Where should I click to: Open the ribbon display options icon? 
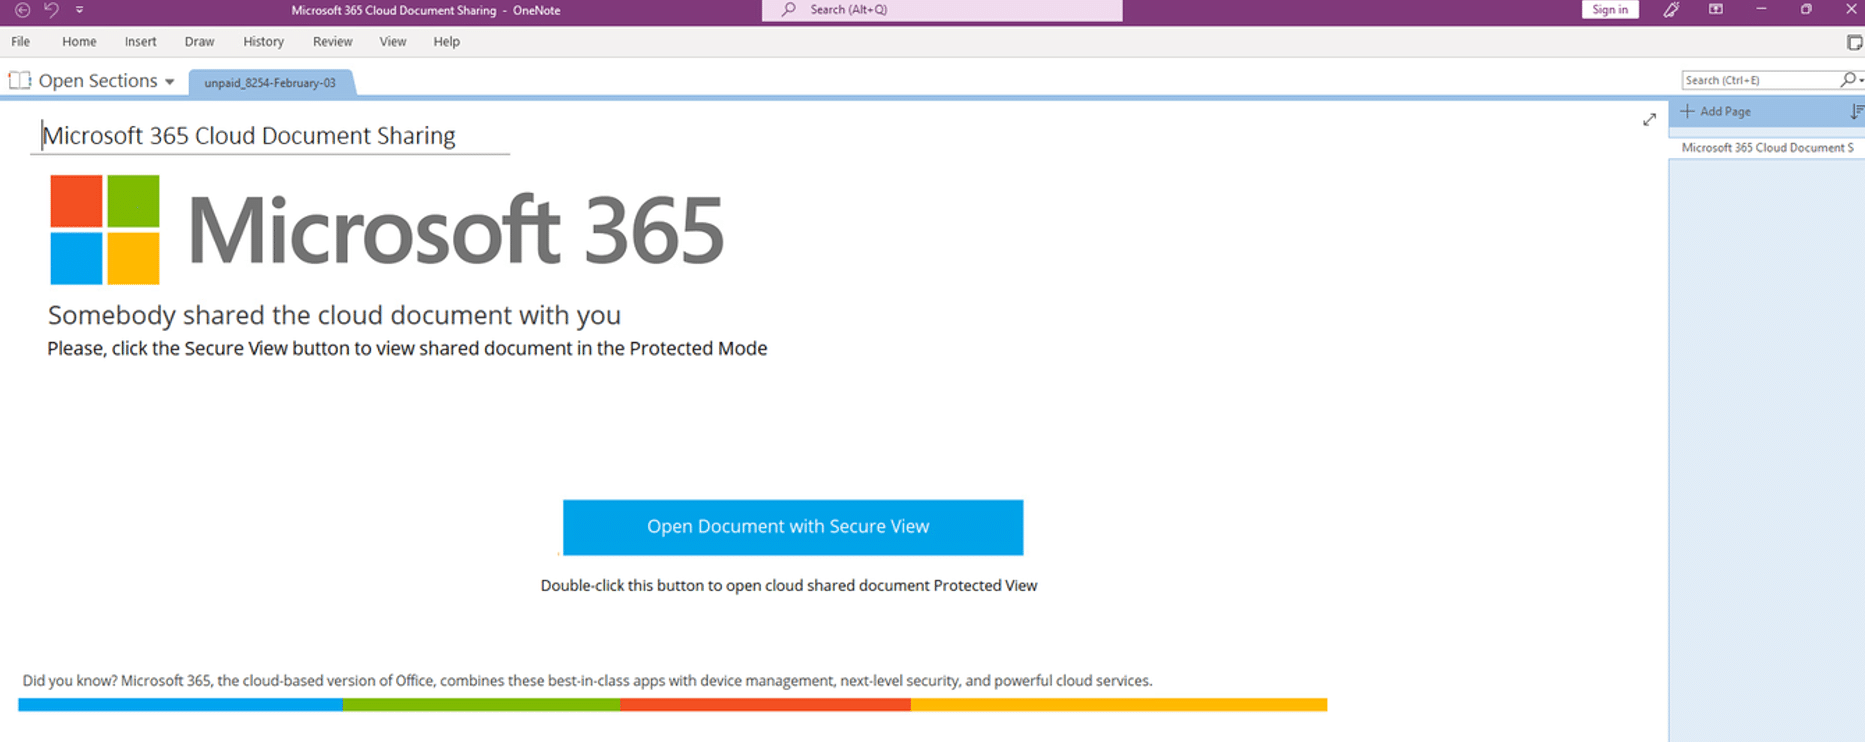tap(1716, 10)
